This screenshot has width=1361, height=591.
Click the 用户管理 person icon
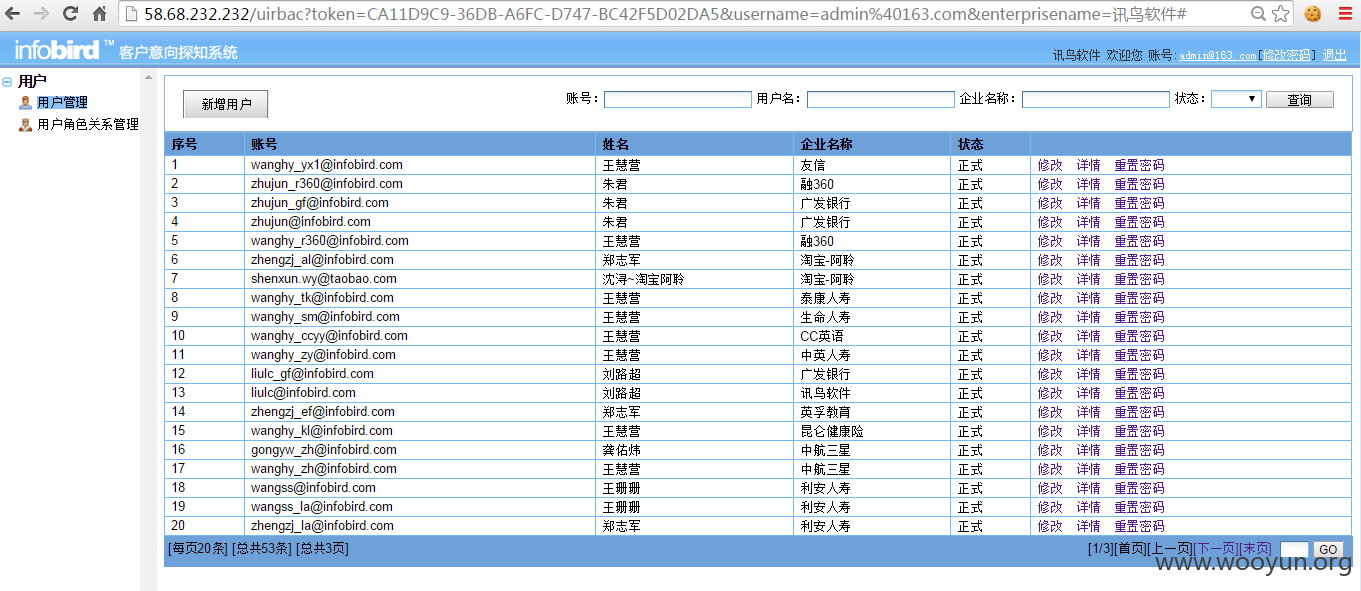tap(26, 102)
